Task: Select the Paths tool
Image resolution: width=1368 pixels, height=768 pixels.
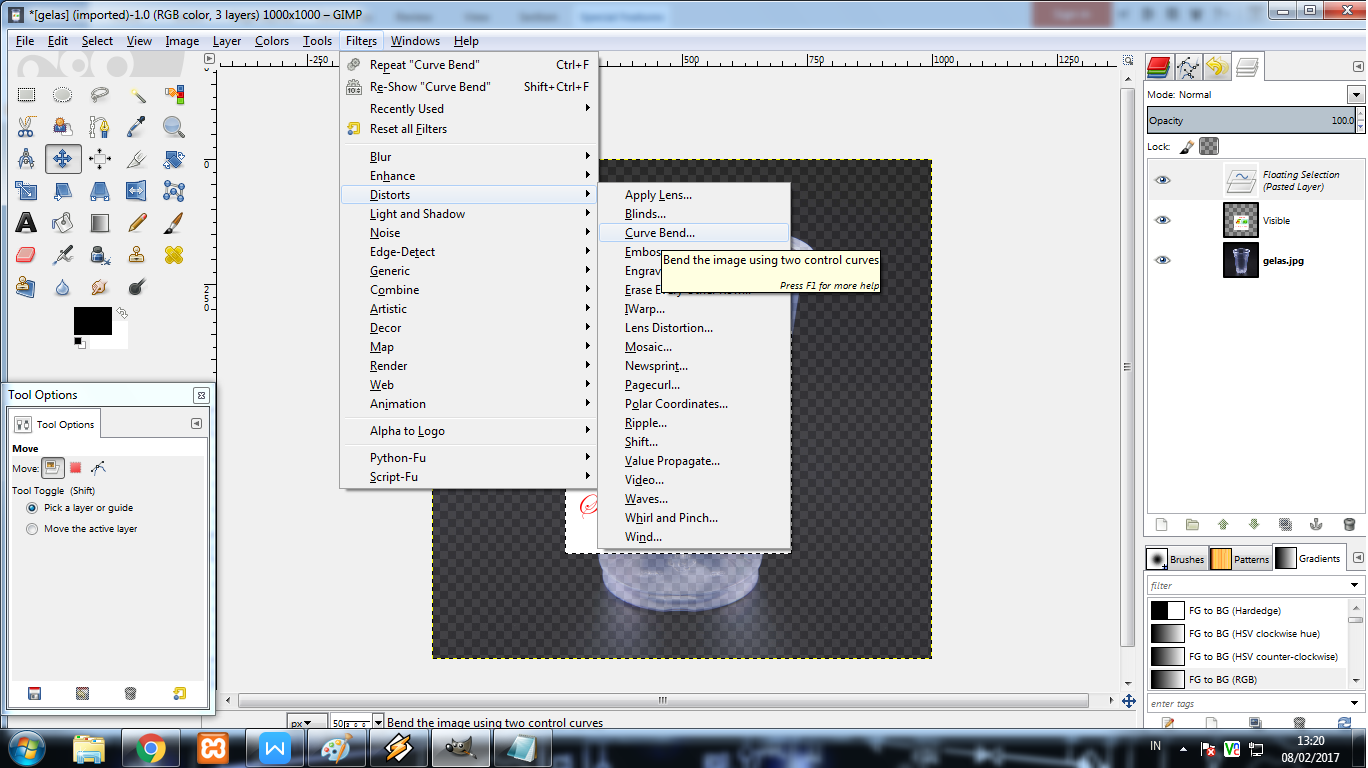Action: (100, 126)
